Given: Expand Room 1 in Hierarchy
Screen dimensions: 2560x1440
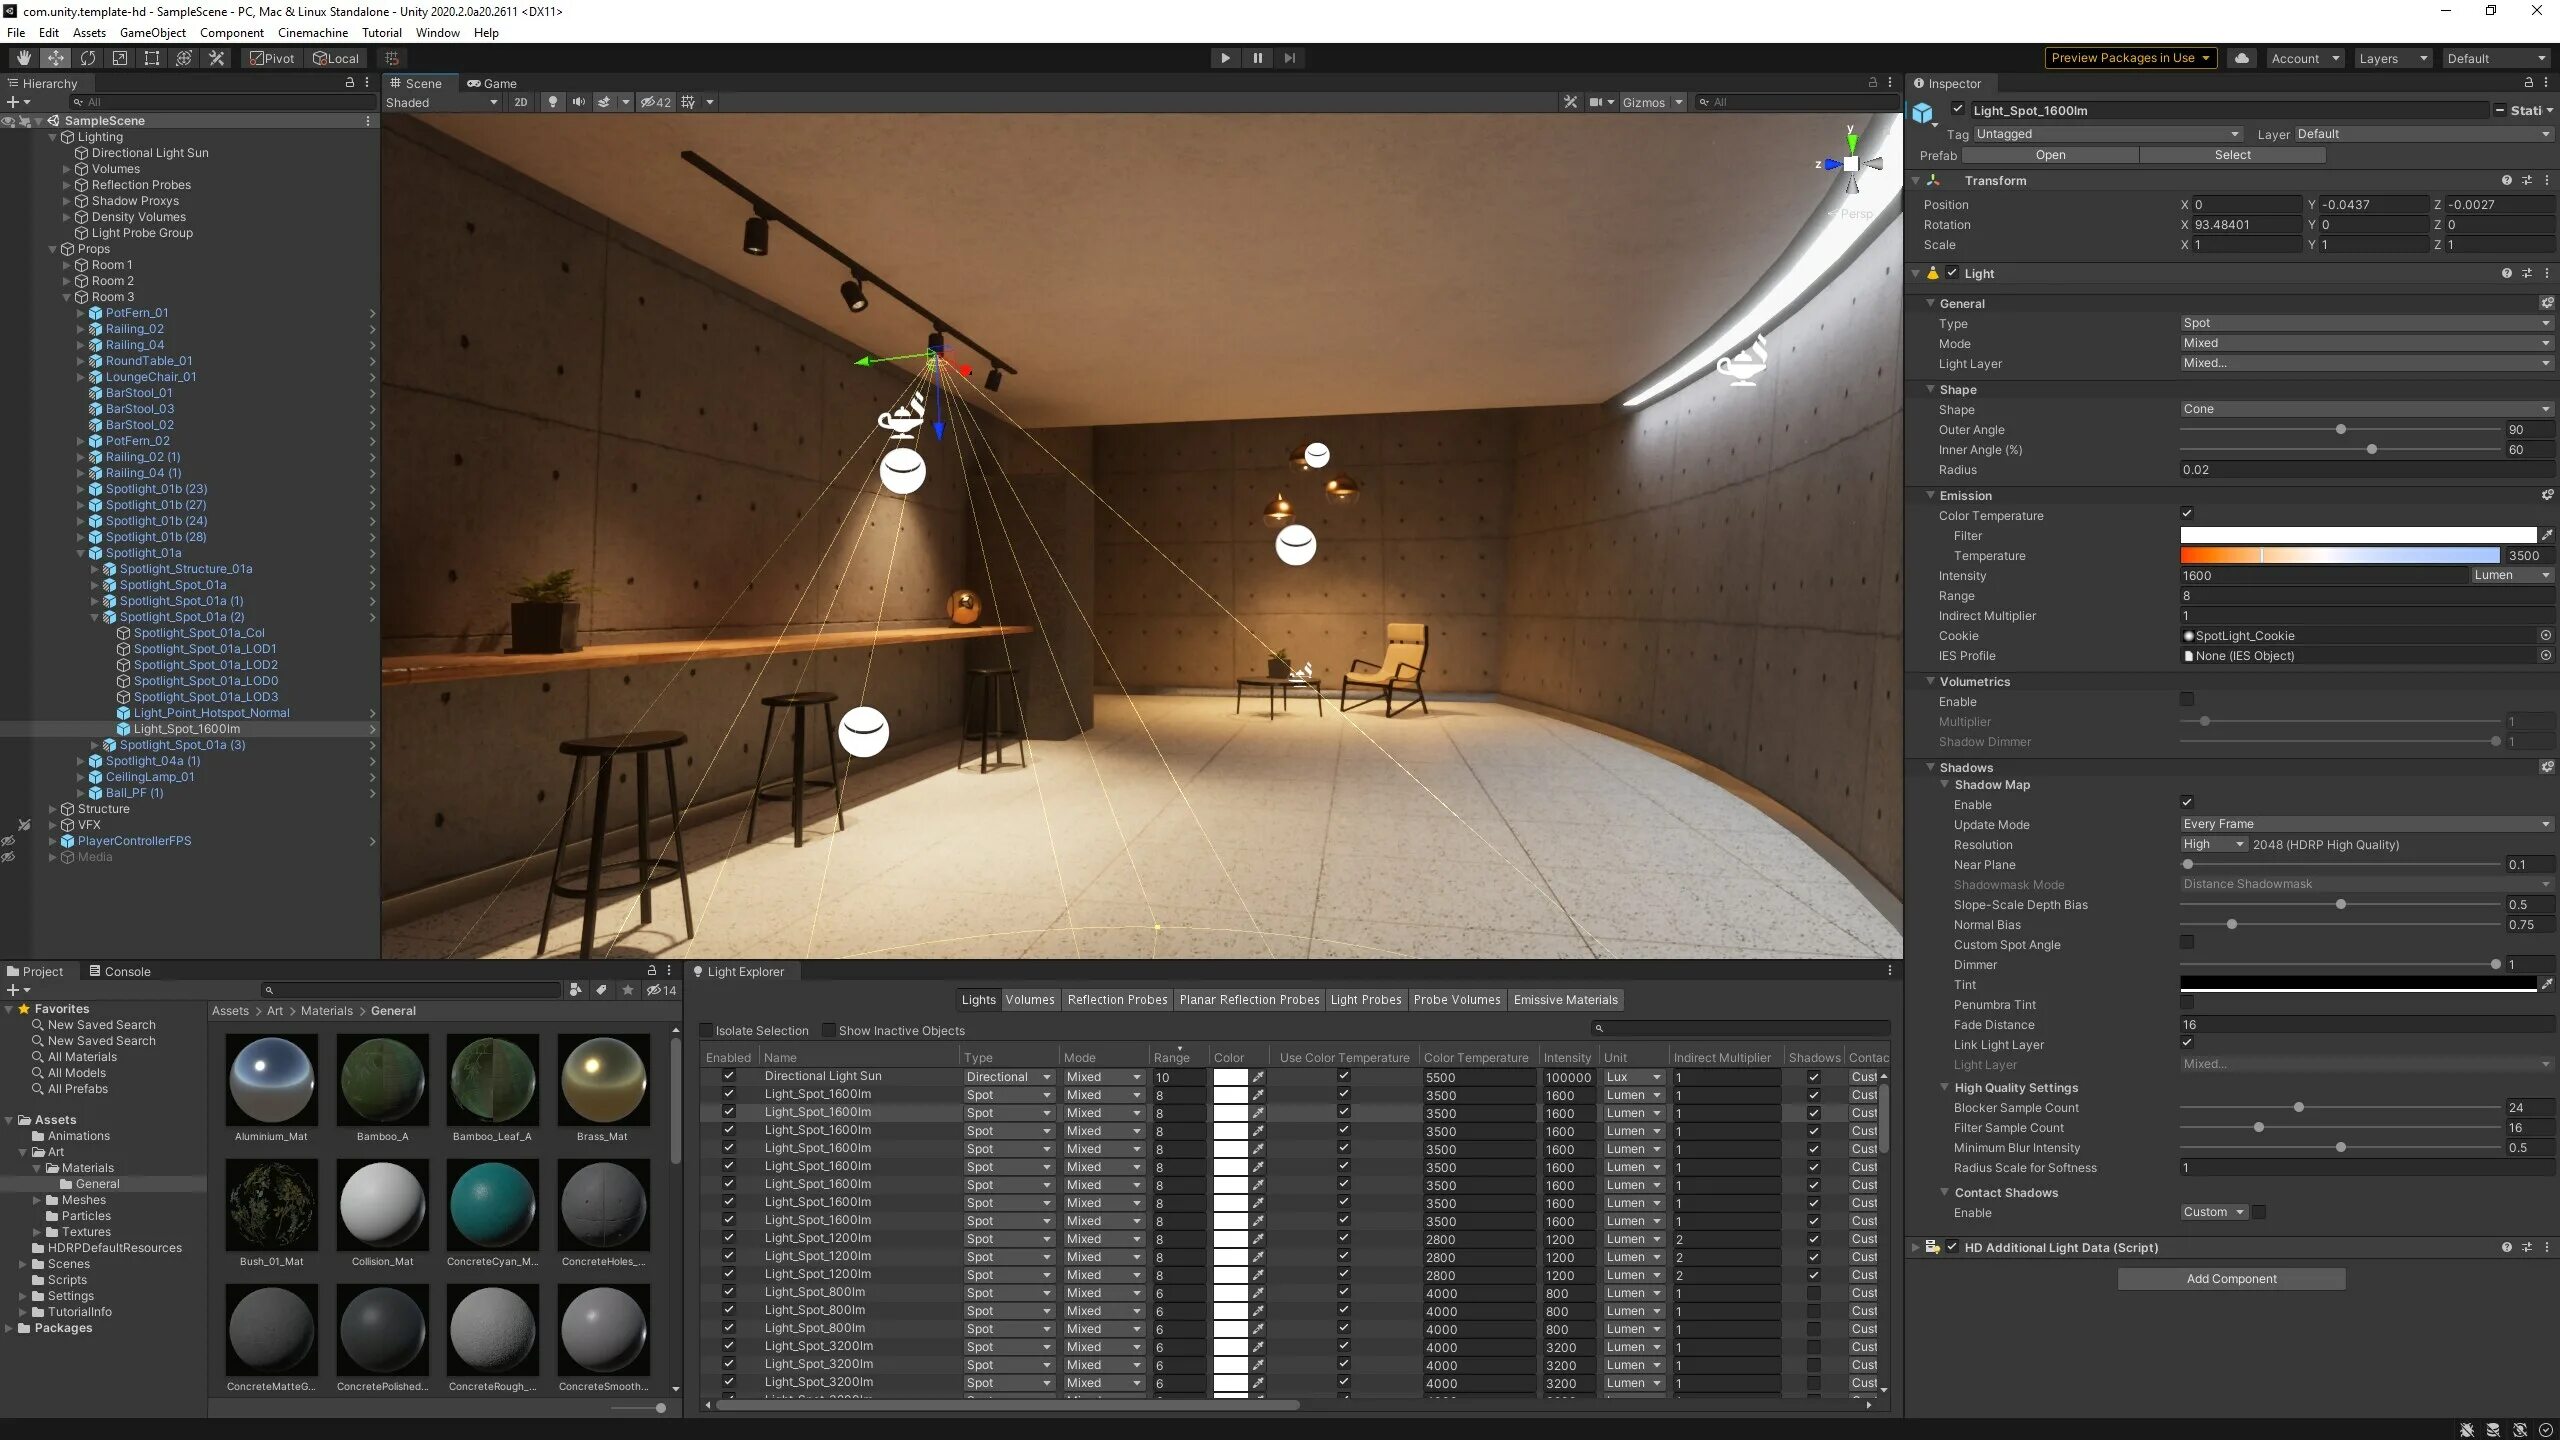Looking at the screenshot, I should [67, 265].
